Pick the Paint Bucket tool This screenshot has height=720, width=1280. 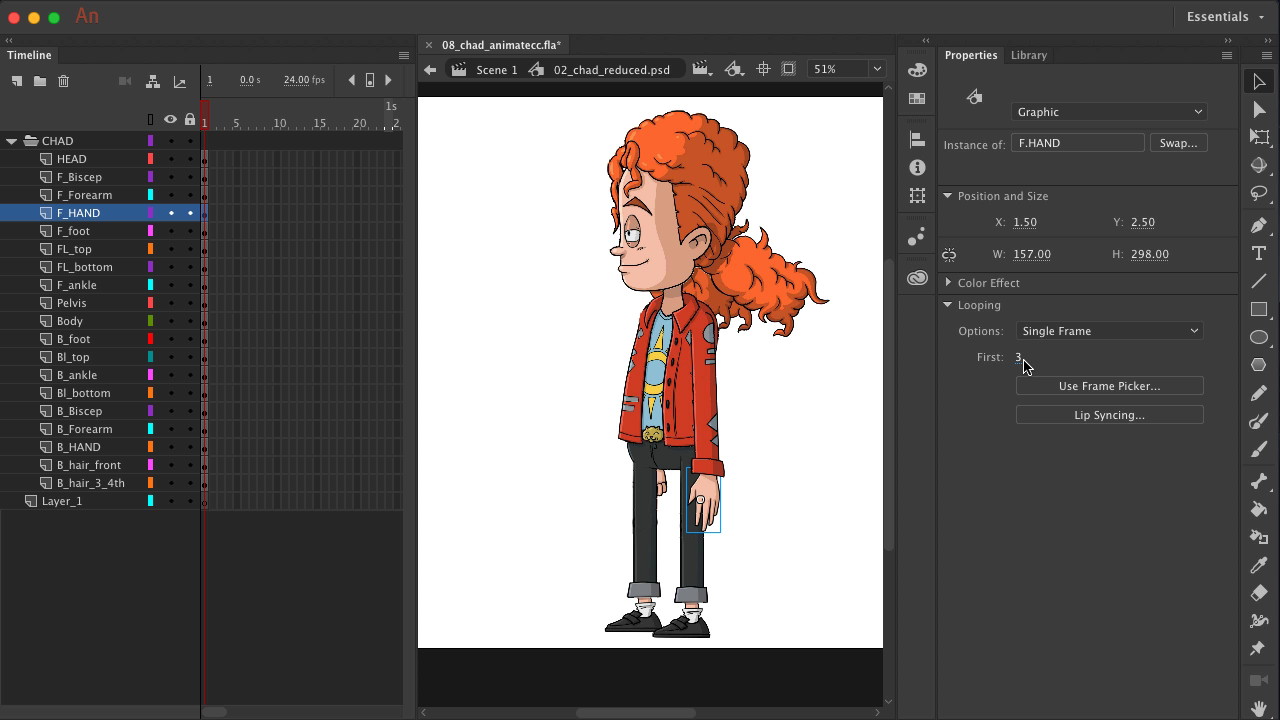click(1259, 509)
